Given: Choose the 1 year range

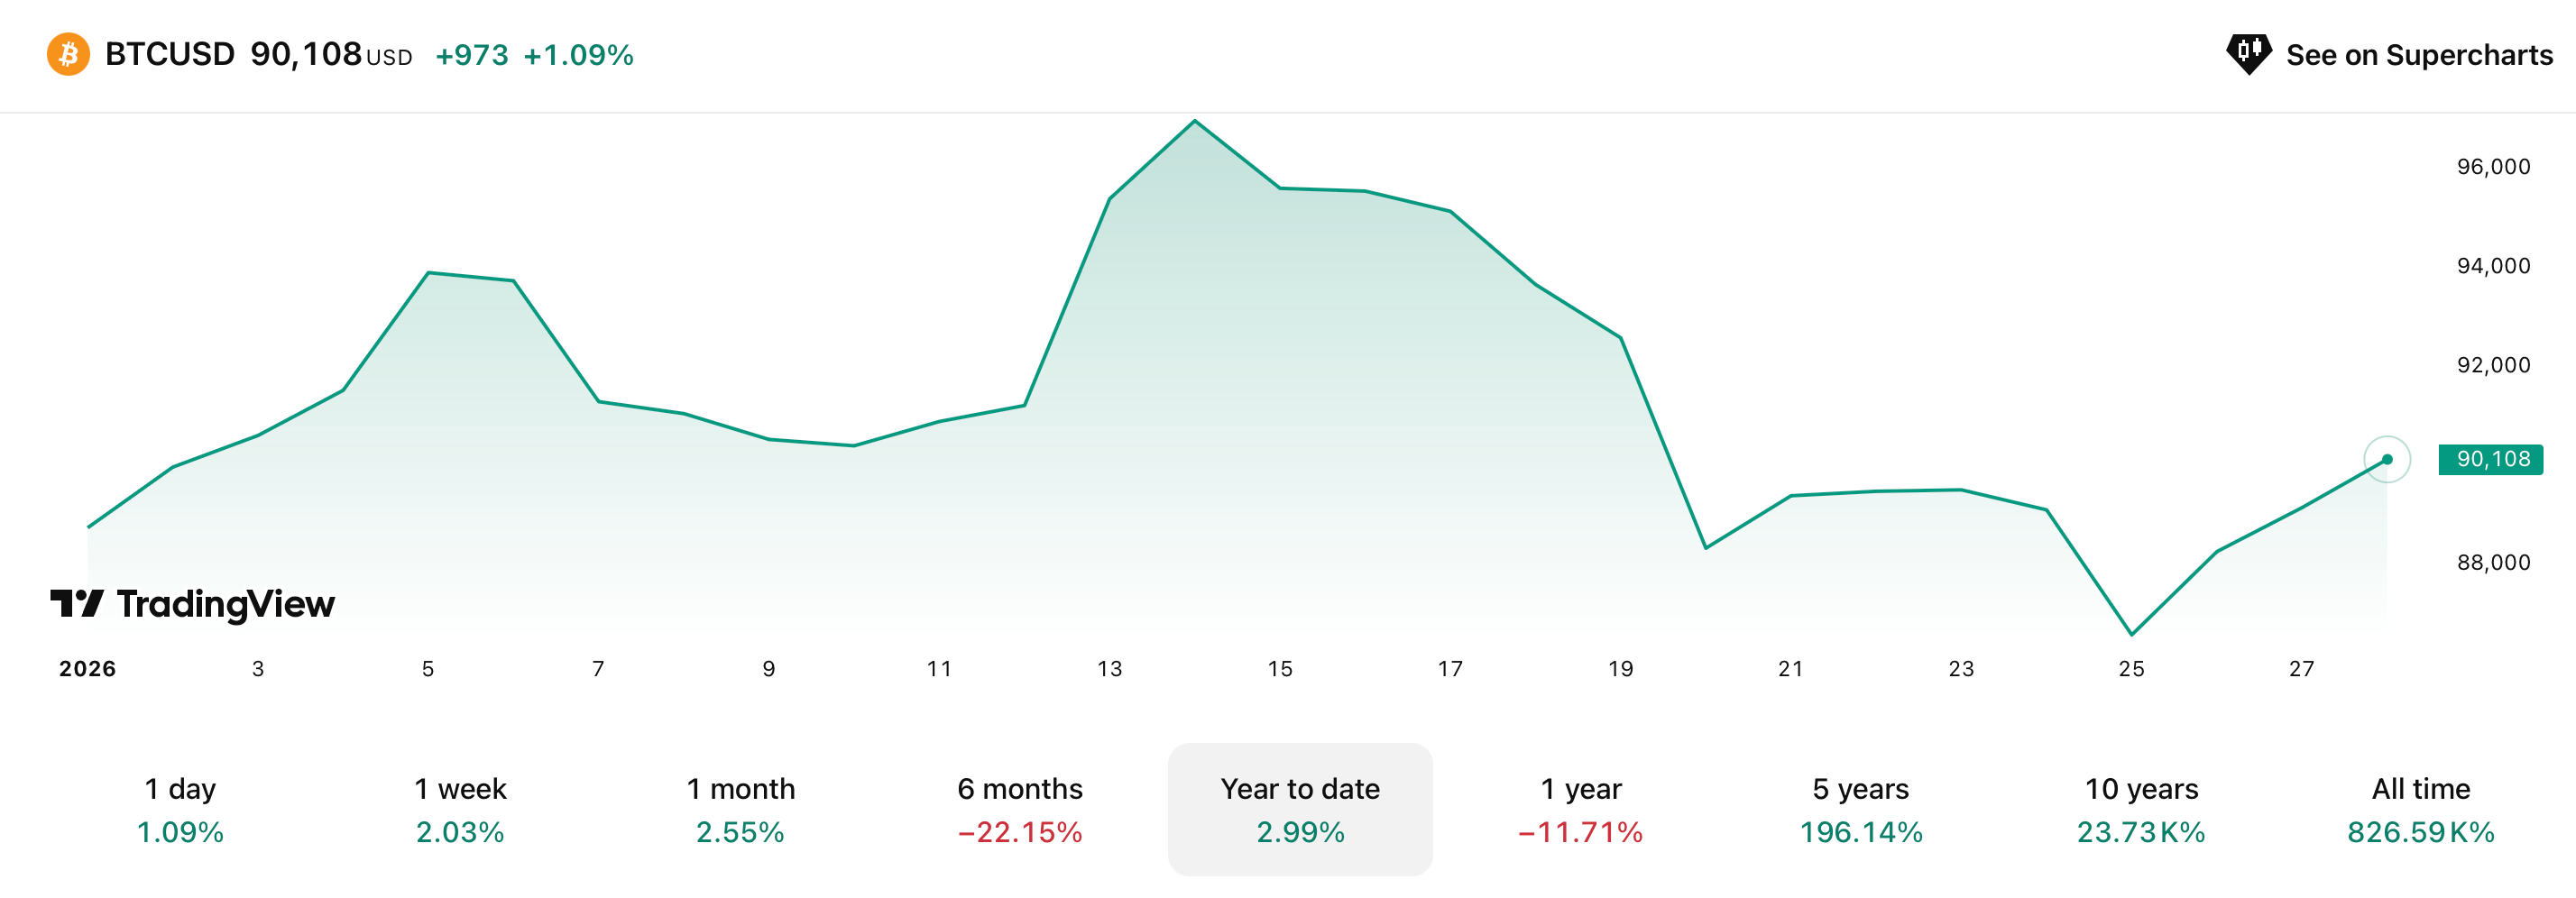Looking at the screenshot, I should 1580,809.
